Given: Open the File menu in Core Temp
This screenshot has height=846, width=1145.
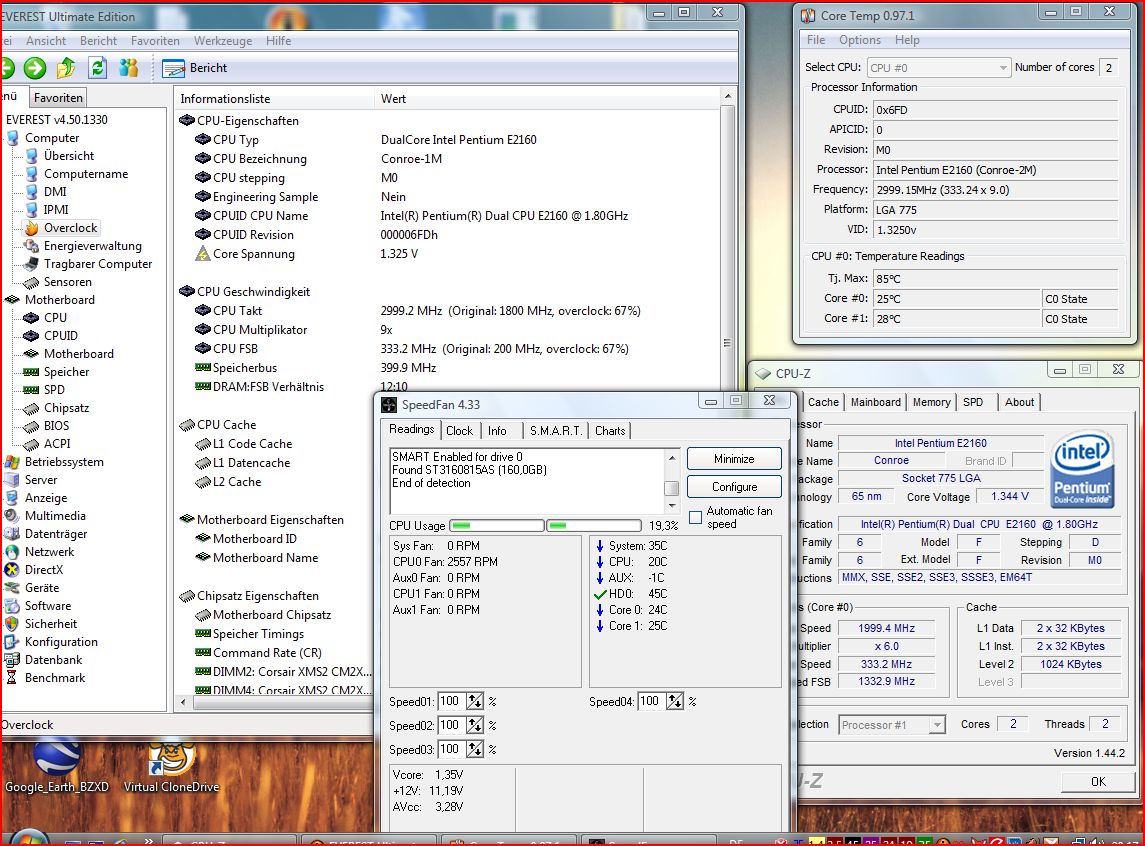Looking at the screenshot, I should 816,40.
